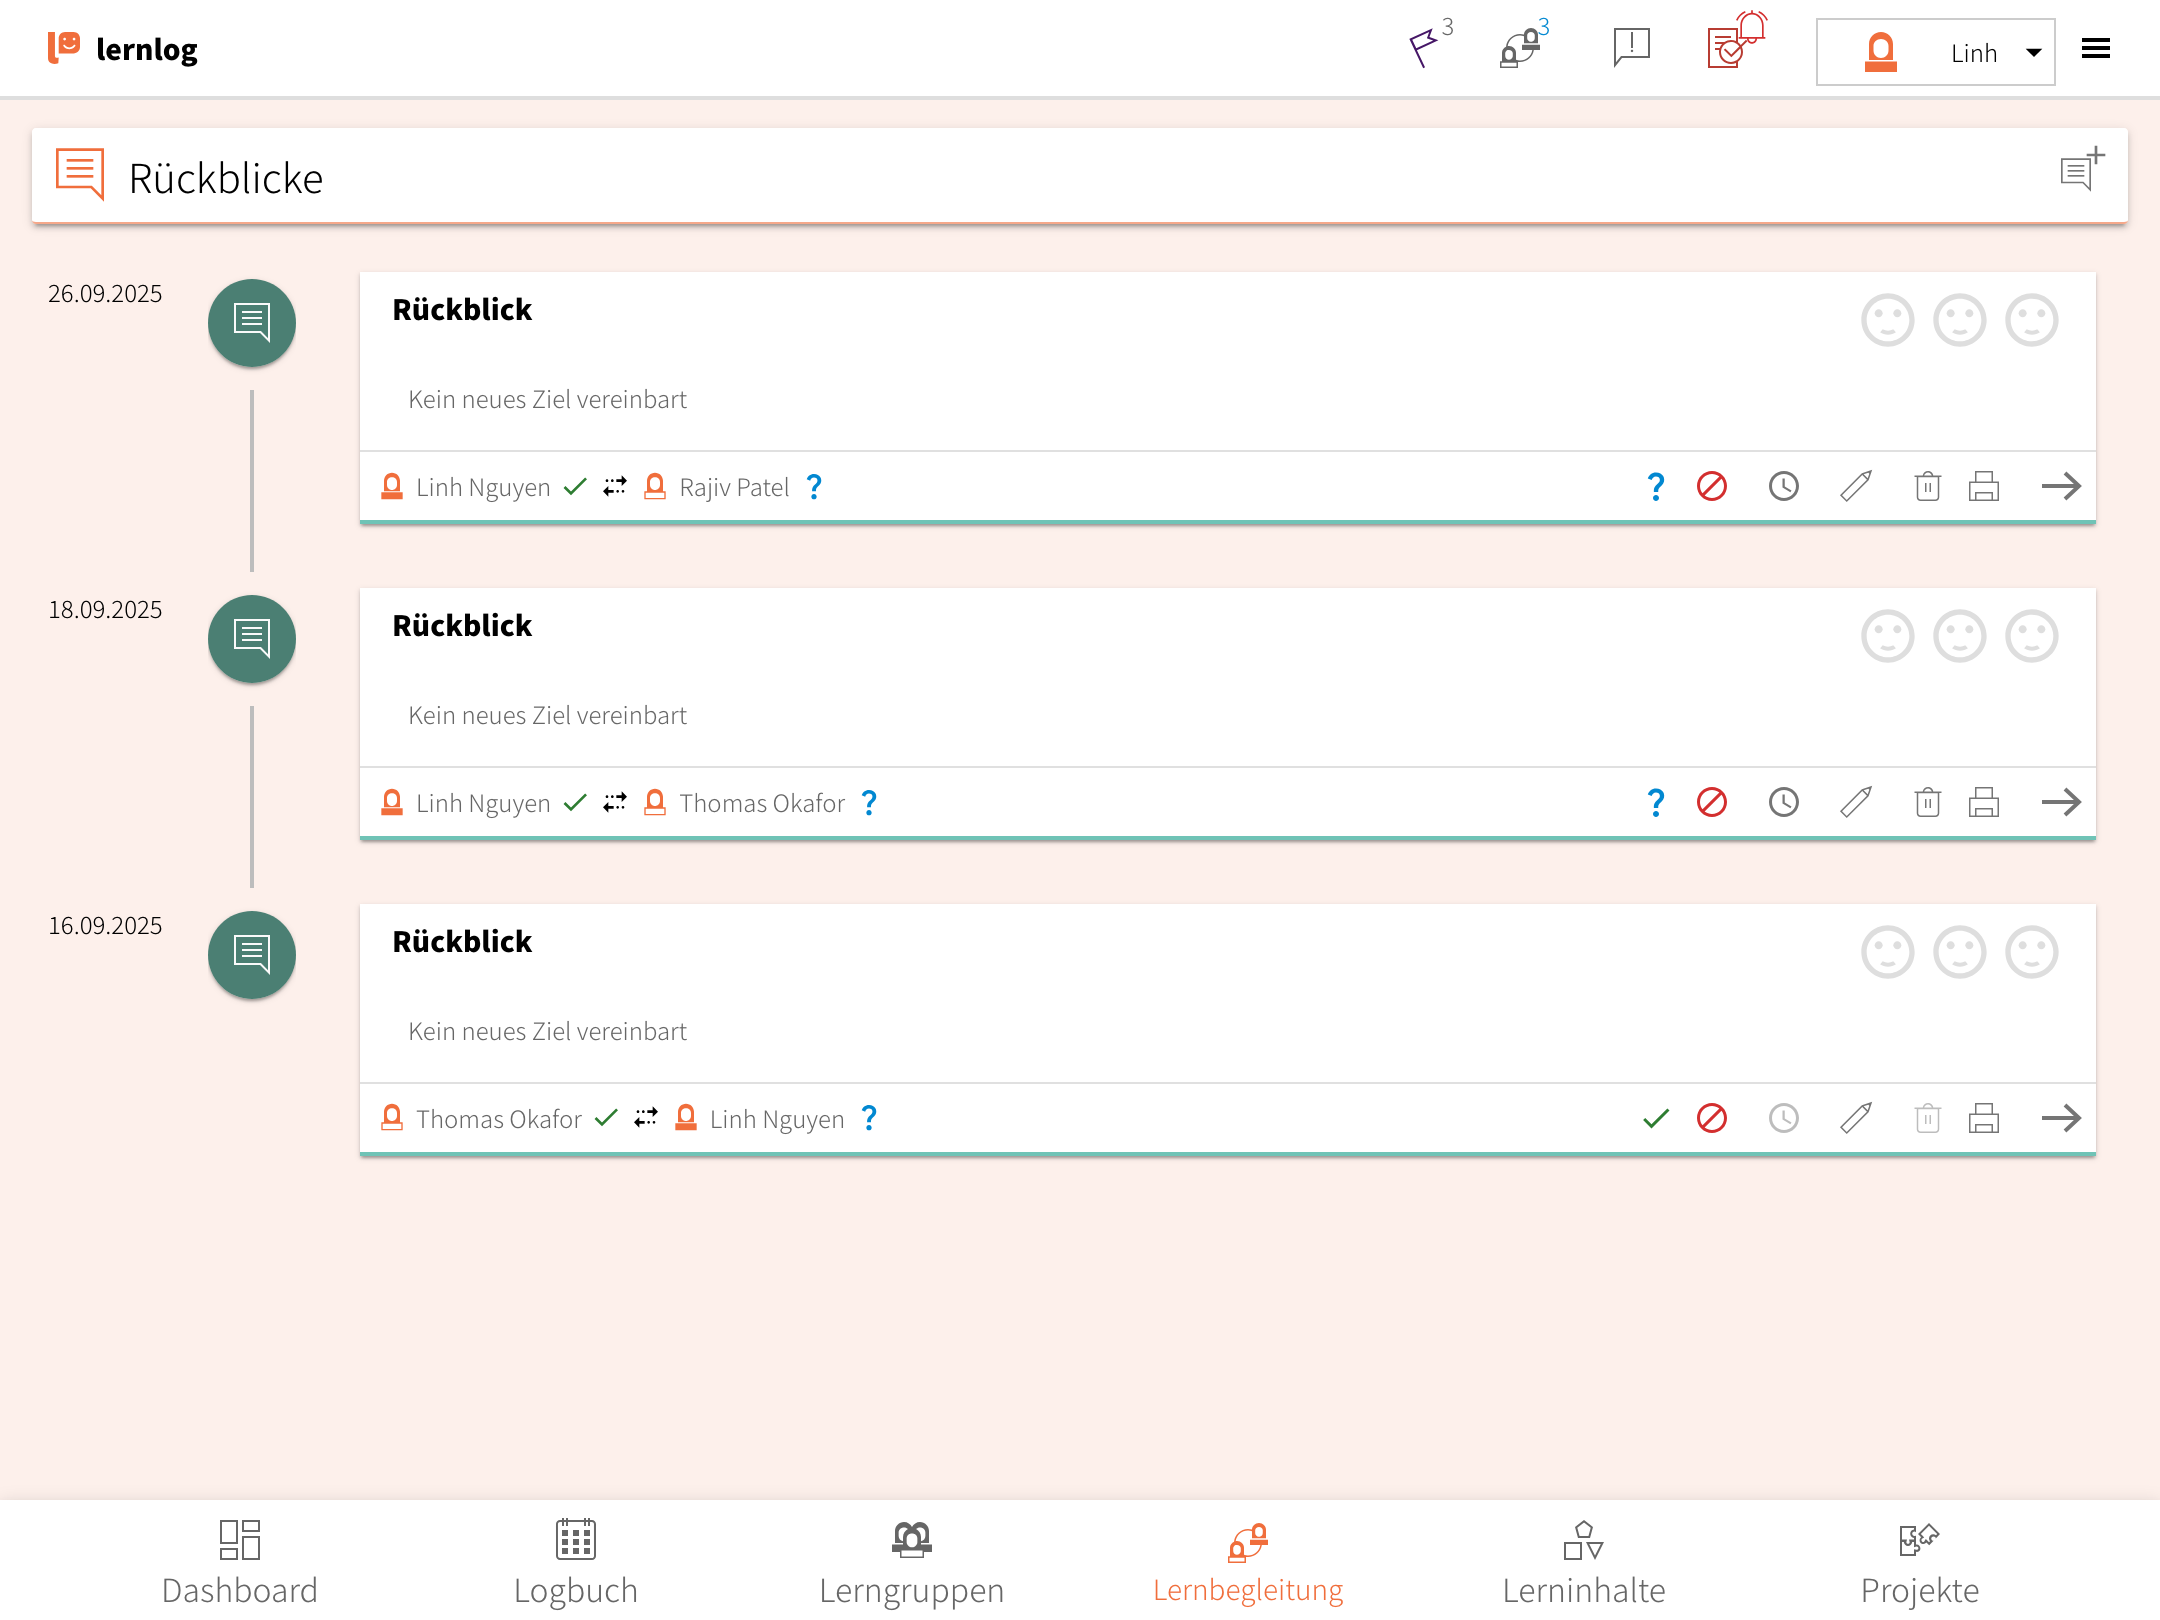The height and width of the screenshot is (1620, 2160).
Task: Edit the 26.09.2025 Rückblick with pencil
Action: (x=1856, y=487)
